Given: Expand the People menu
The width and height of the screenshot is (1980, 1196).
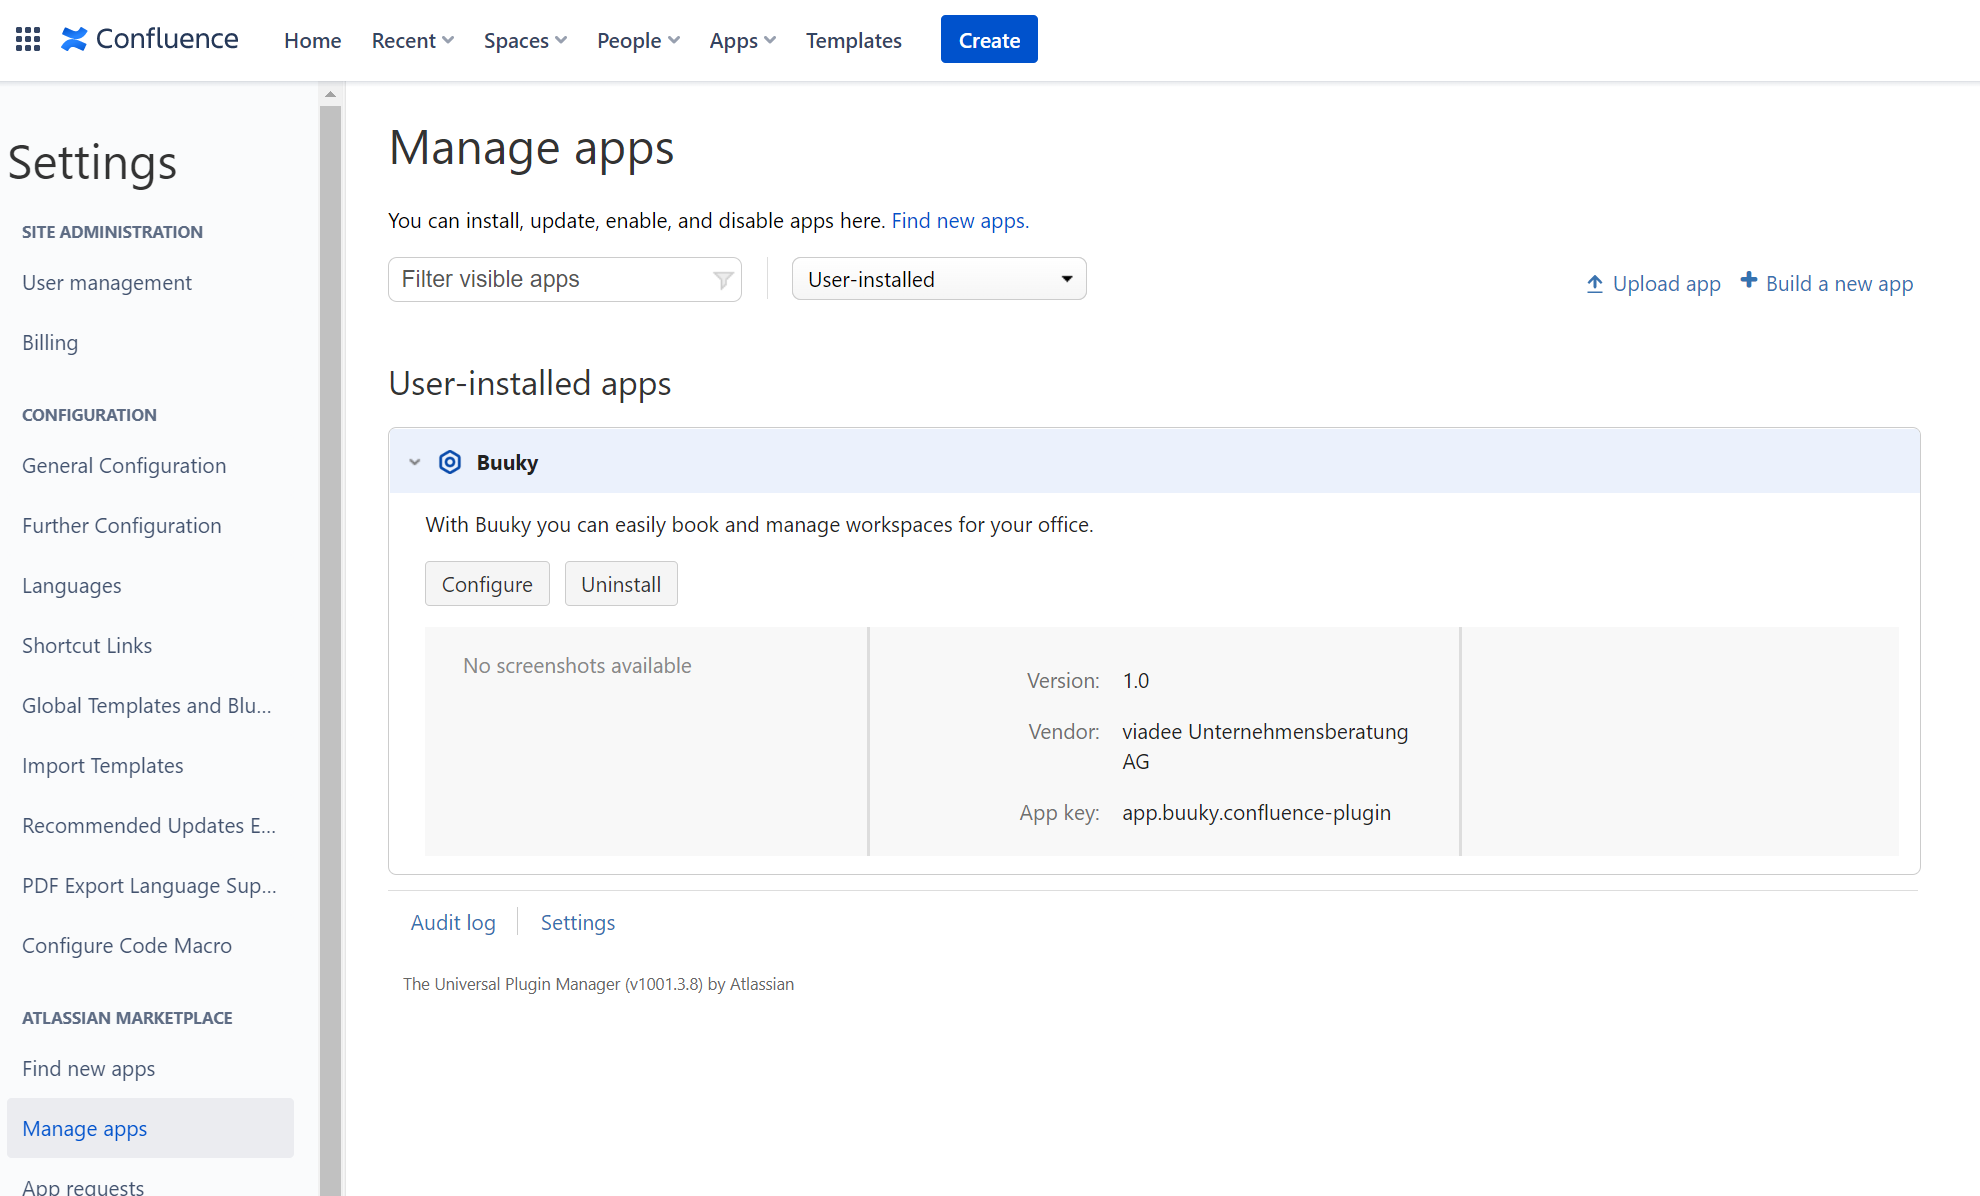Looking at the screenshot, I should pyautogui.click(x=638, y=40).
